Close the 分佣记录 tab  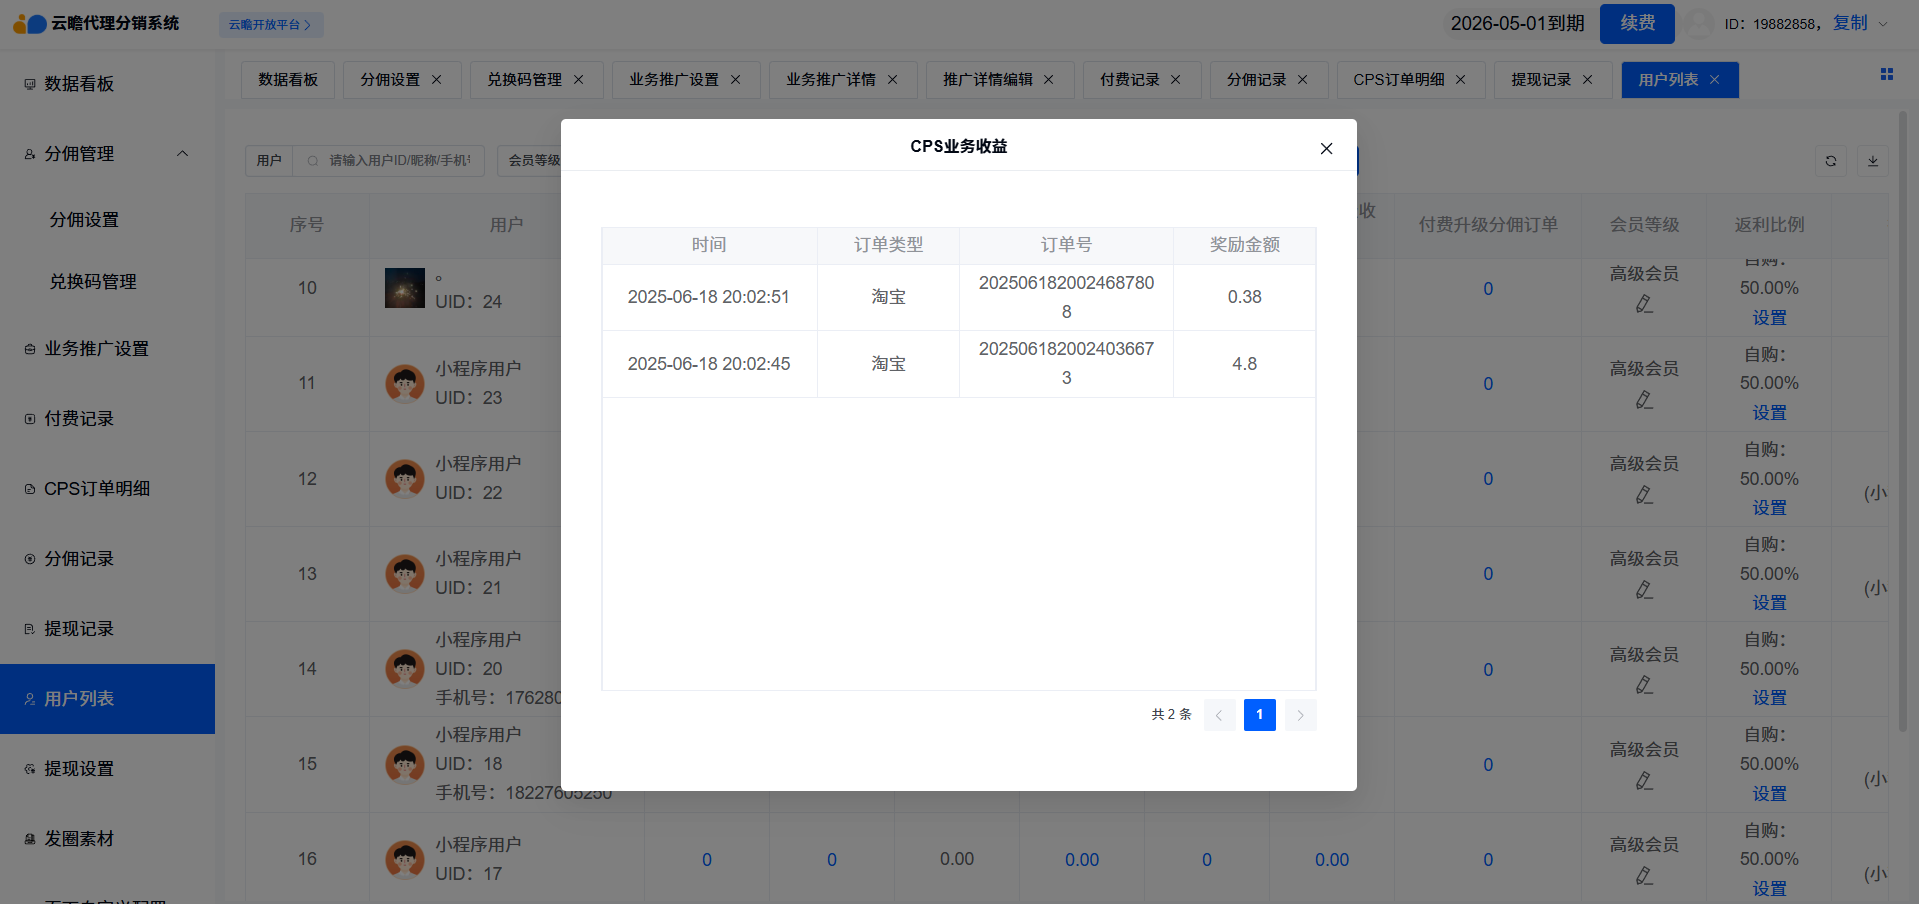click(x=1302, y=80)
